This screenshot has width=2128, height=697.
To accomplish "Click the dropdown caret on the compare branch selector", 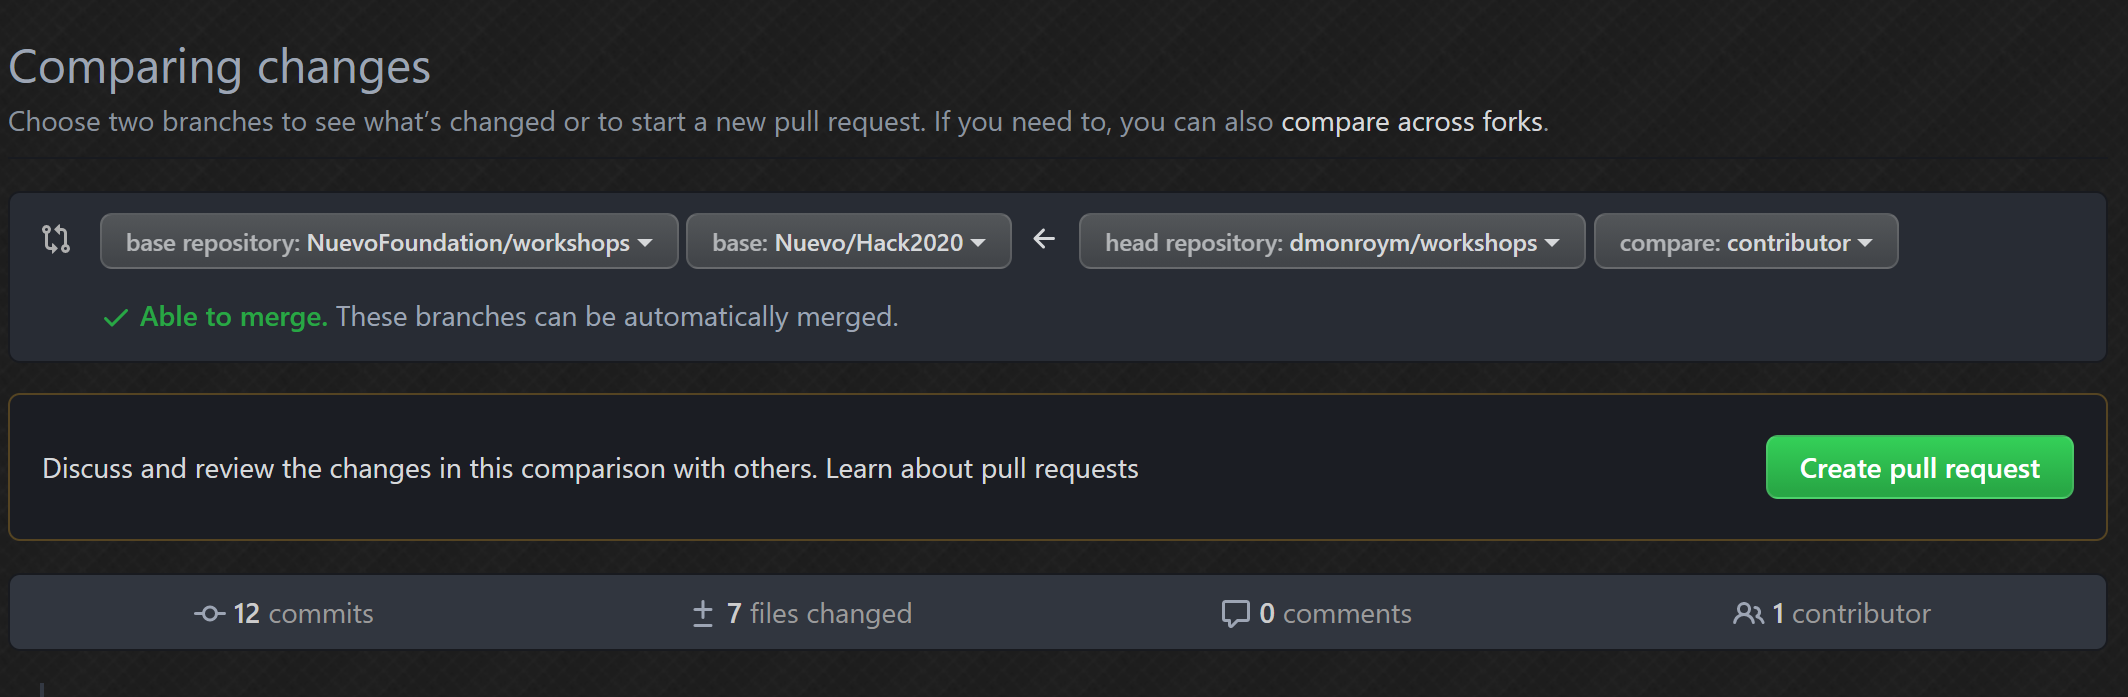I will (x=1867, y=241).
